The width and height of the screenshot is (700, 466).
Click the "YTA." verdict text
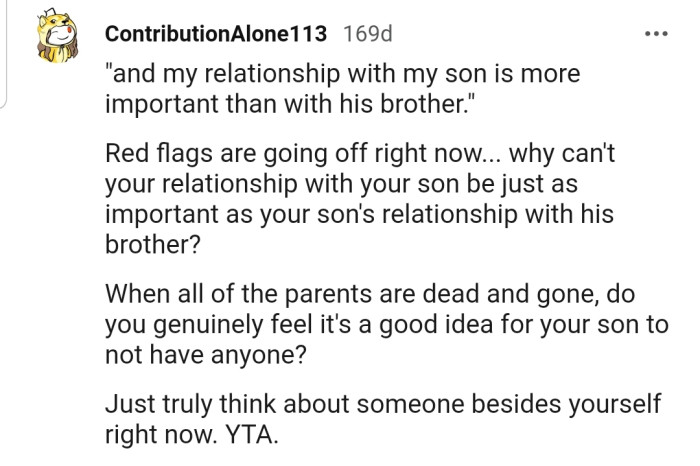tap(252, 435)
